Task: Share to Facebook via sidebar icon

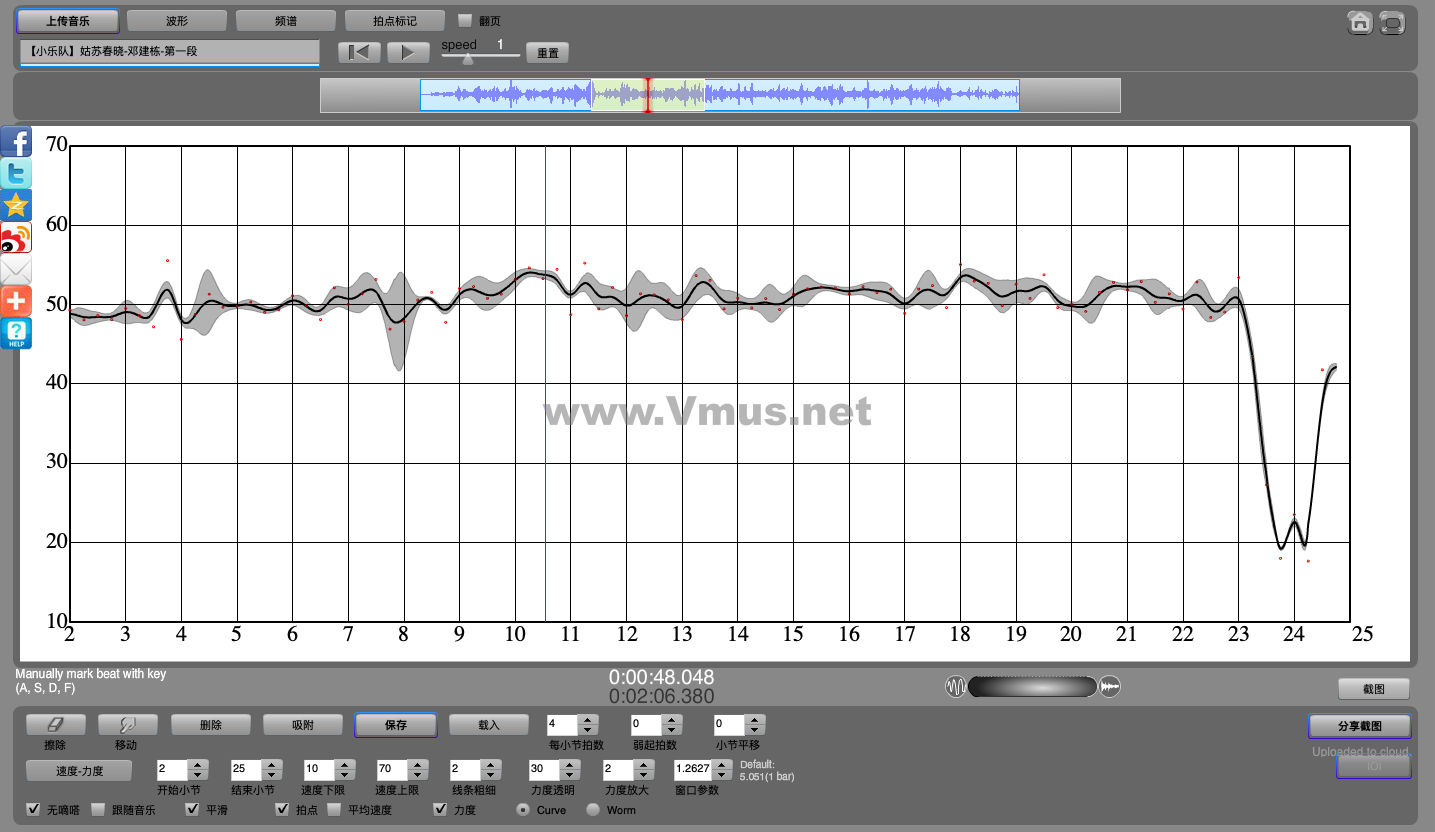Action: click(16, 141)
